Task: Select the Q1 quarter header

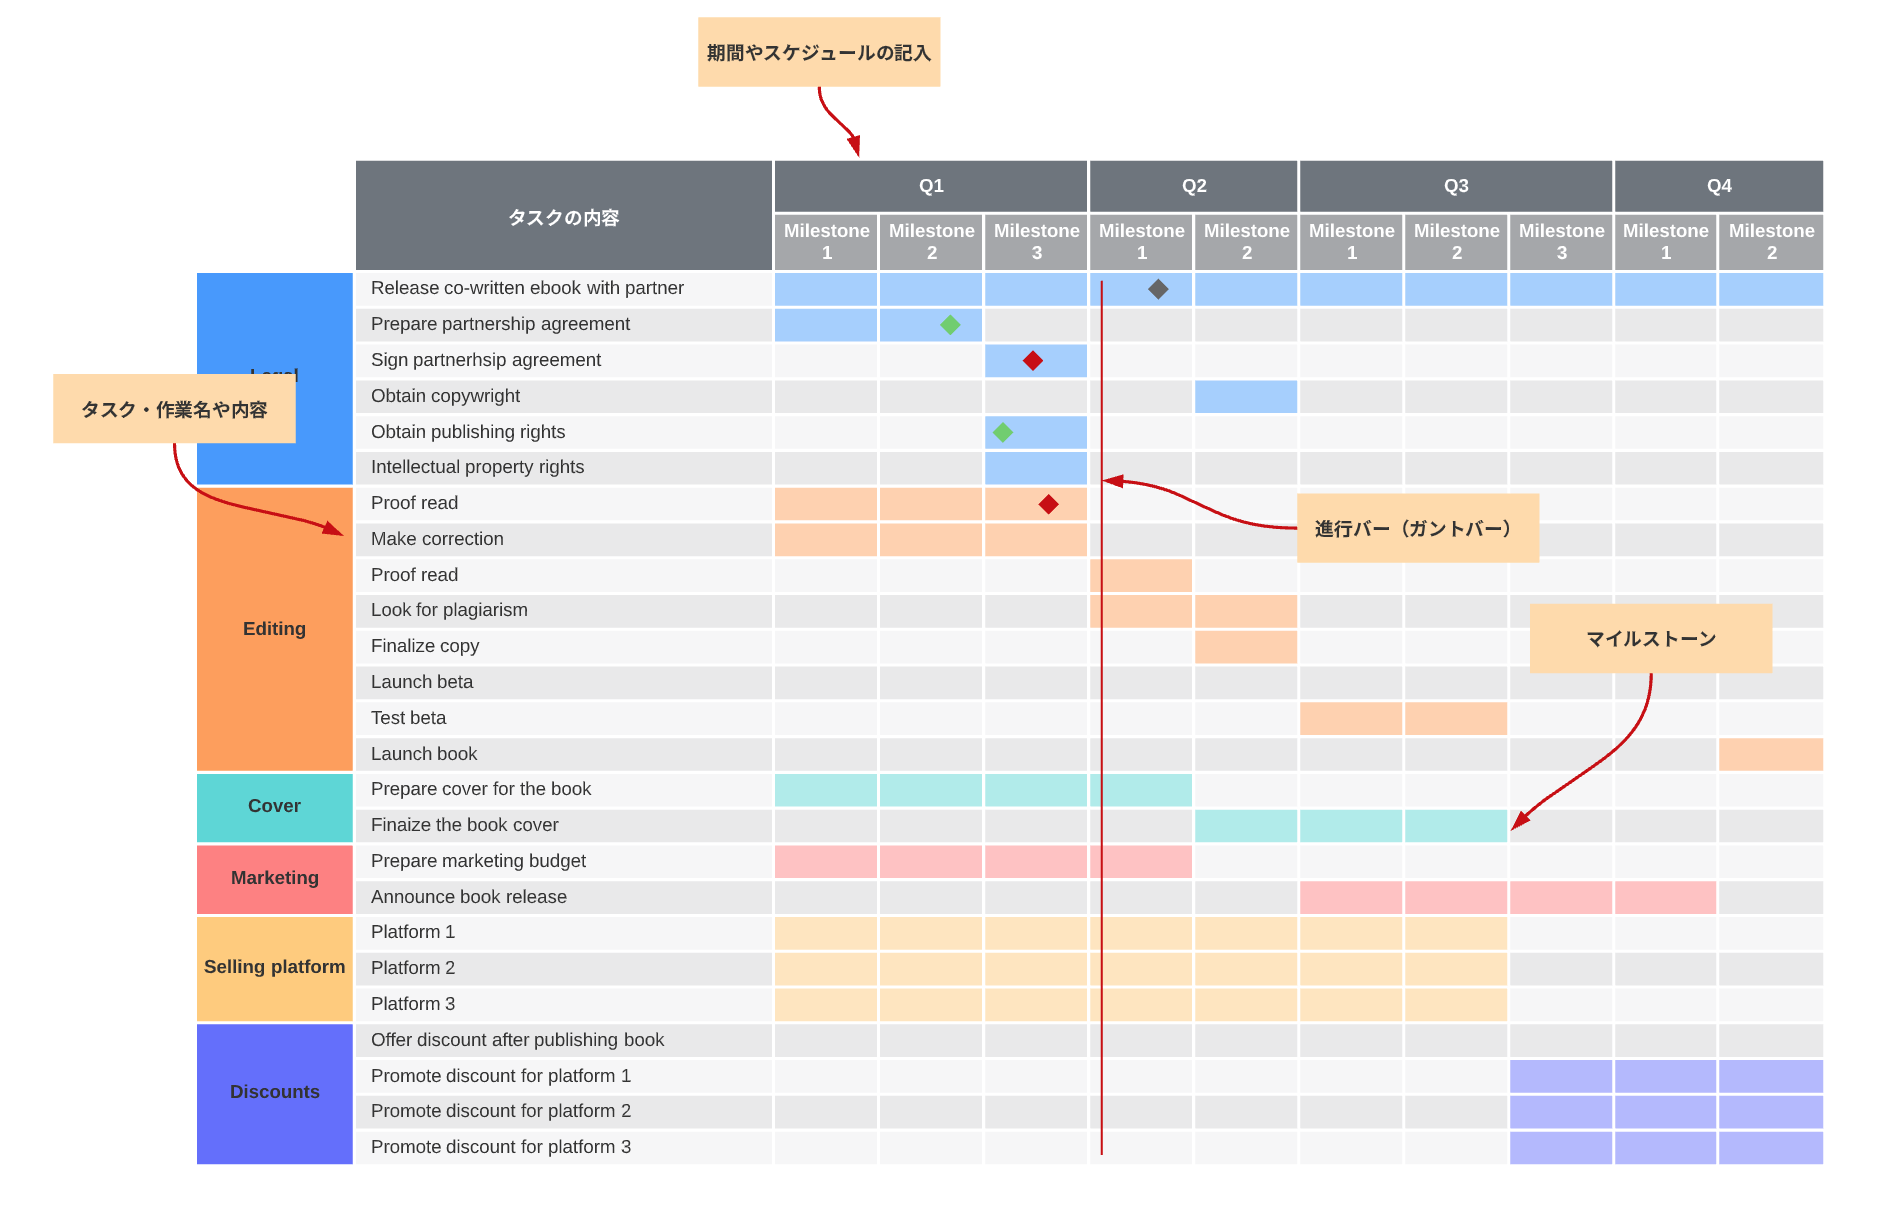Action: 930,186
